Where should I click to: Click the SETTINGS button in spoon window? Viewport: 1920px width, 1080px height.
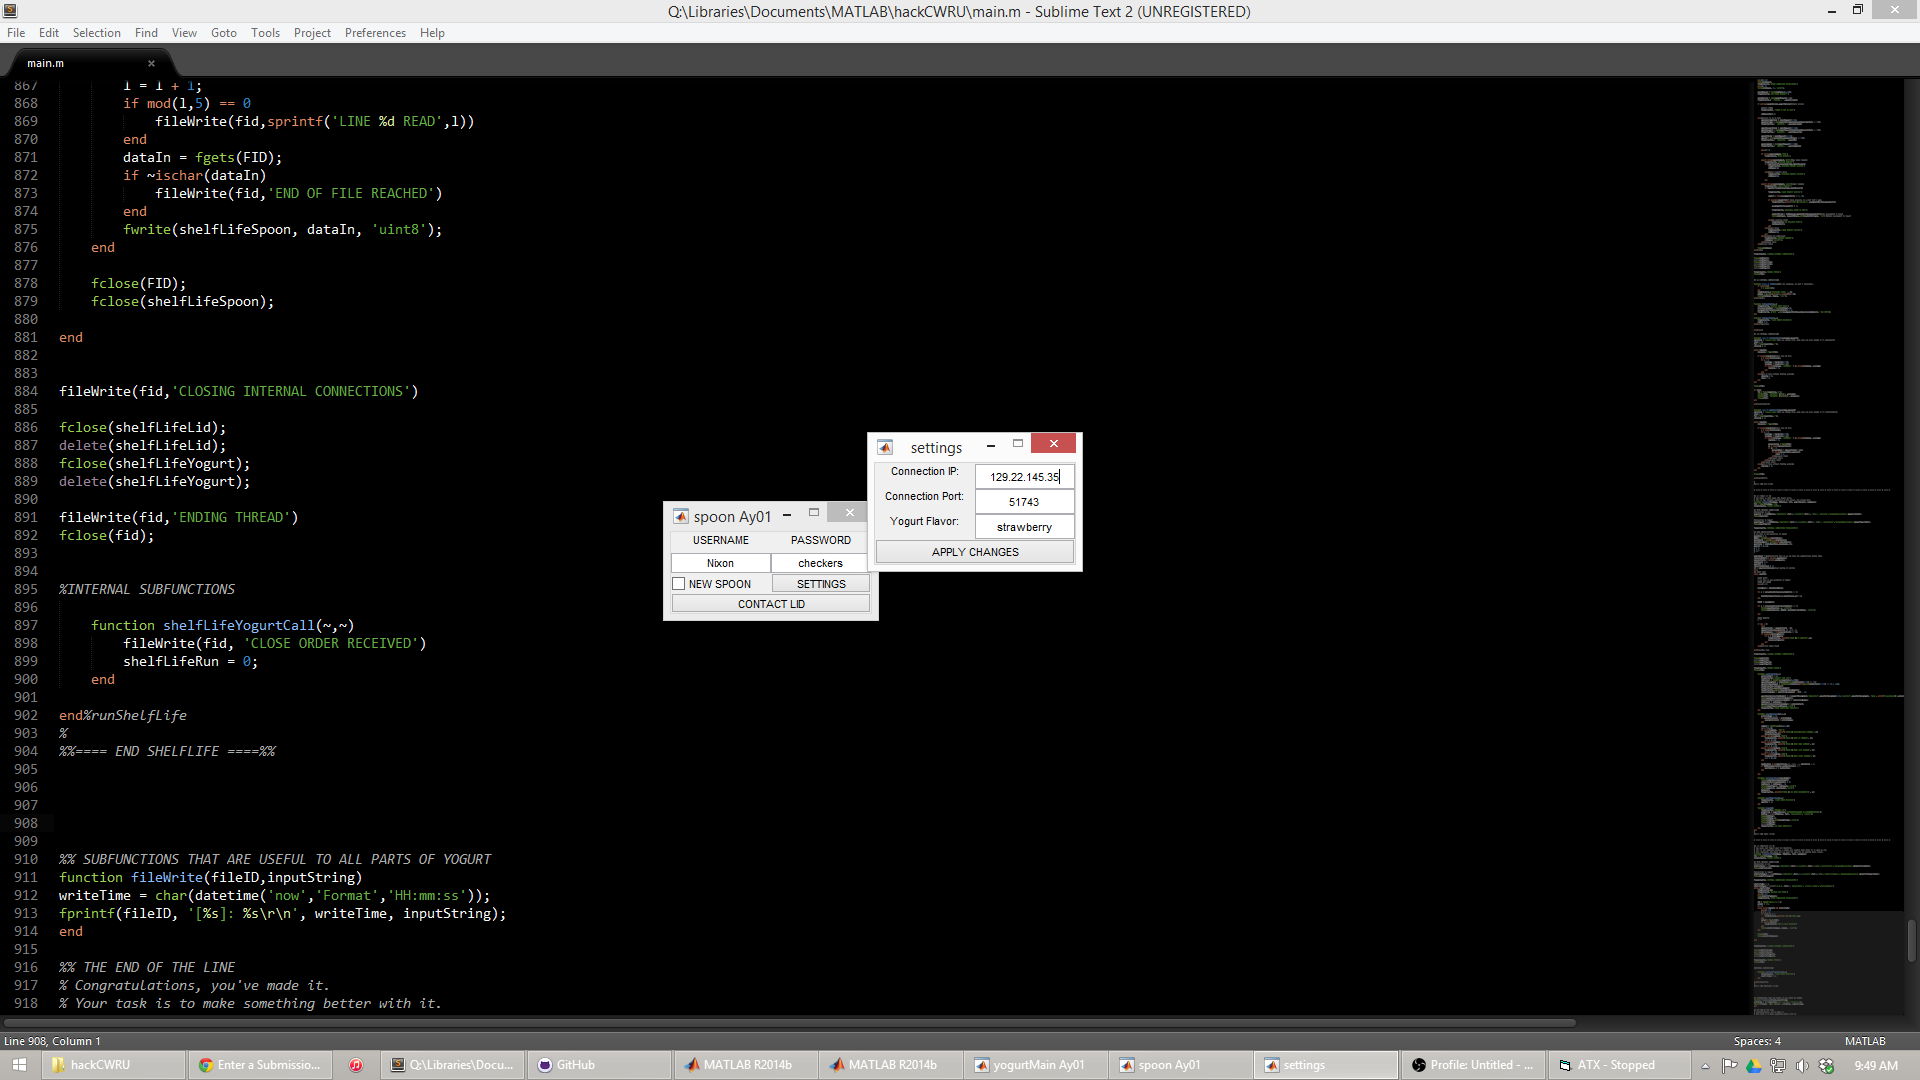[x=820, y=584]
